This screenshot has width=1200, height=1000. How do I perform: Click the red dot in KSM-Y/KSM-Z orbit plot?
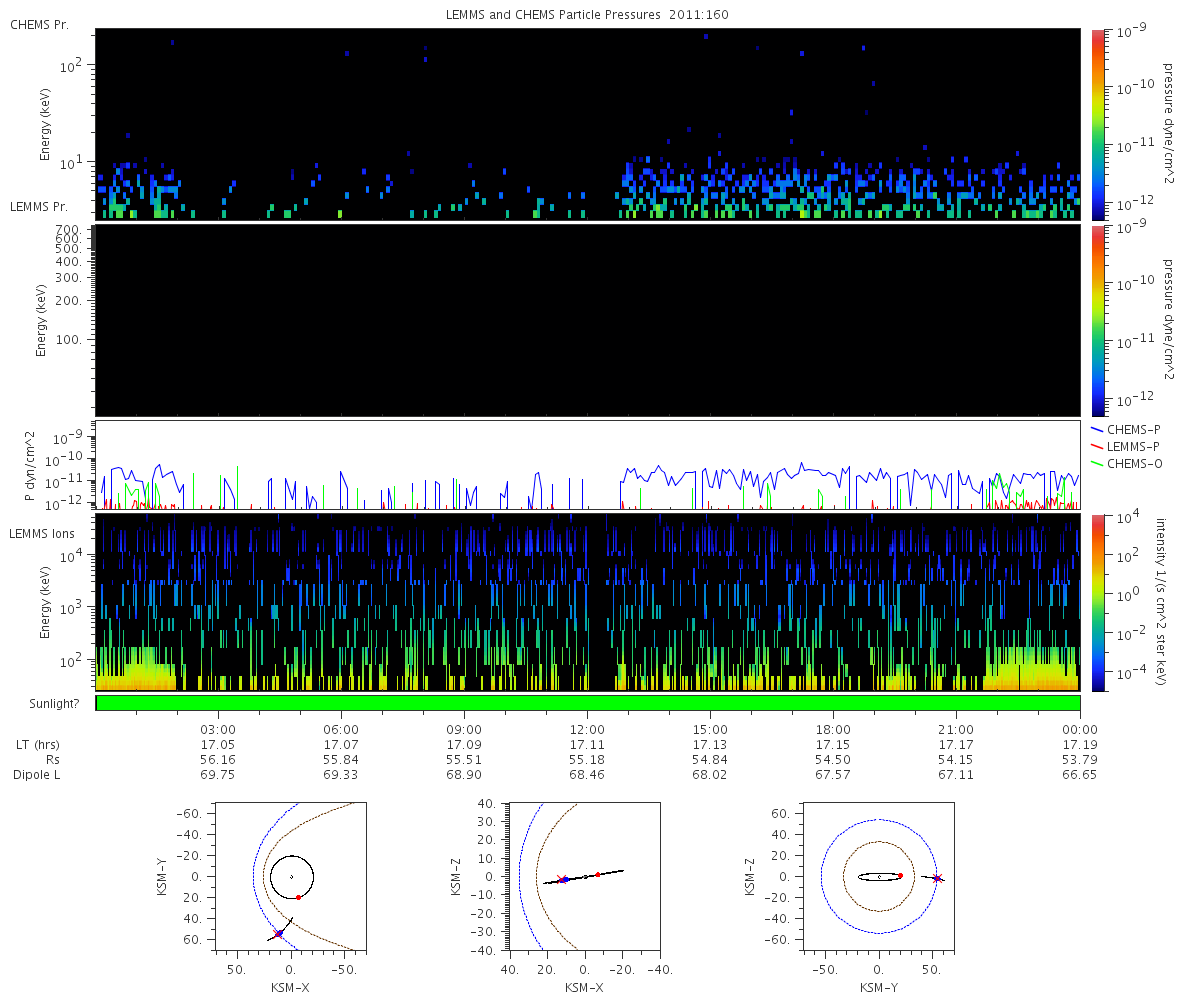900,876
